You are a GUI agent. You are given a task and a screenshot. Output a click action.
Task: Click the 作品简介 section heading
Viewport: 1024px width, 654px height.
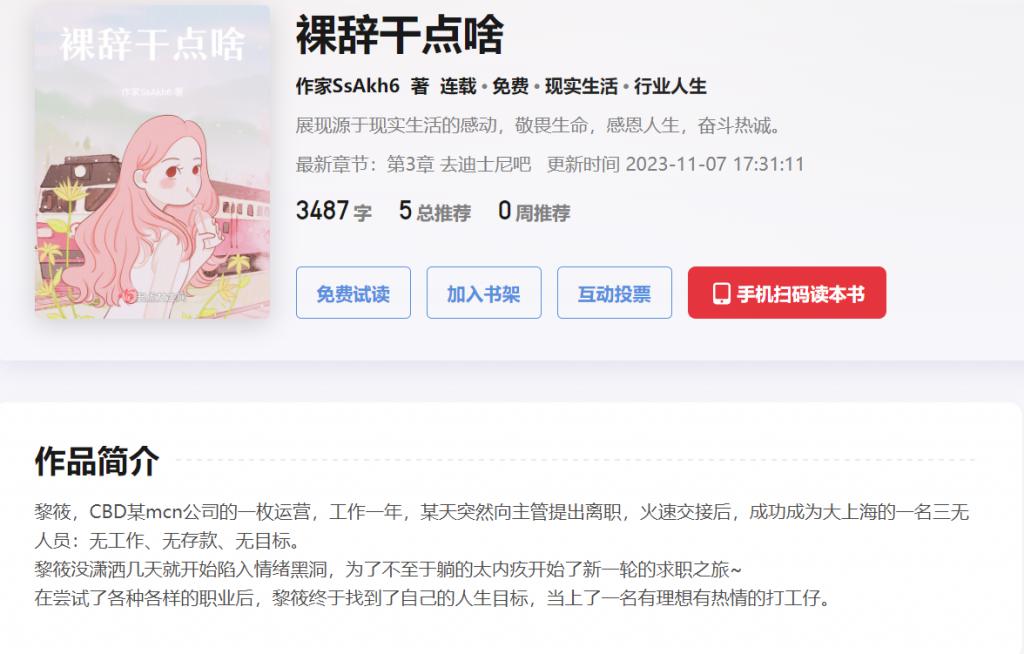point(97,461)
